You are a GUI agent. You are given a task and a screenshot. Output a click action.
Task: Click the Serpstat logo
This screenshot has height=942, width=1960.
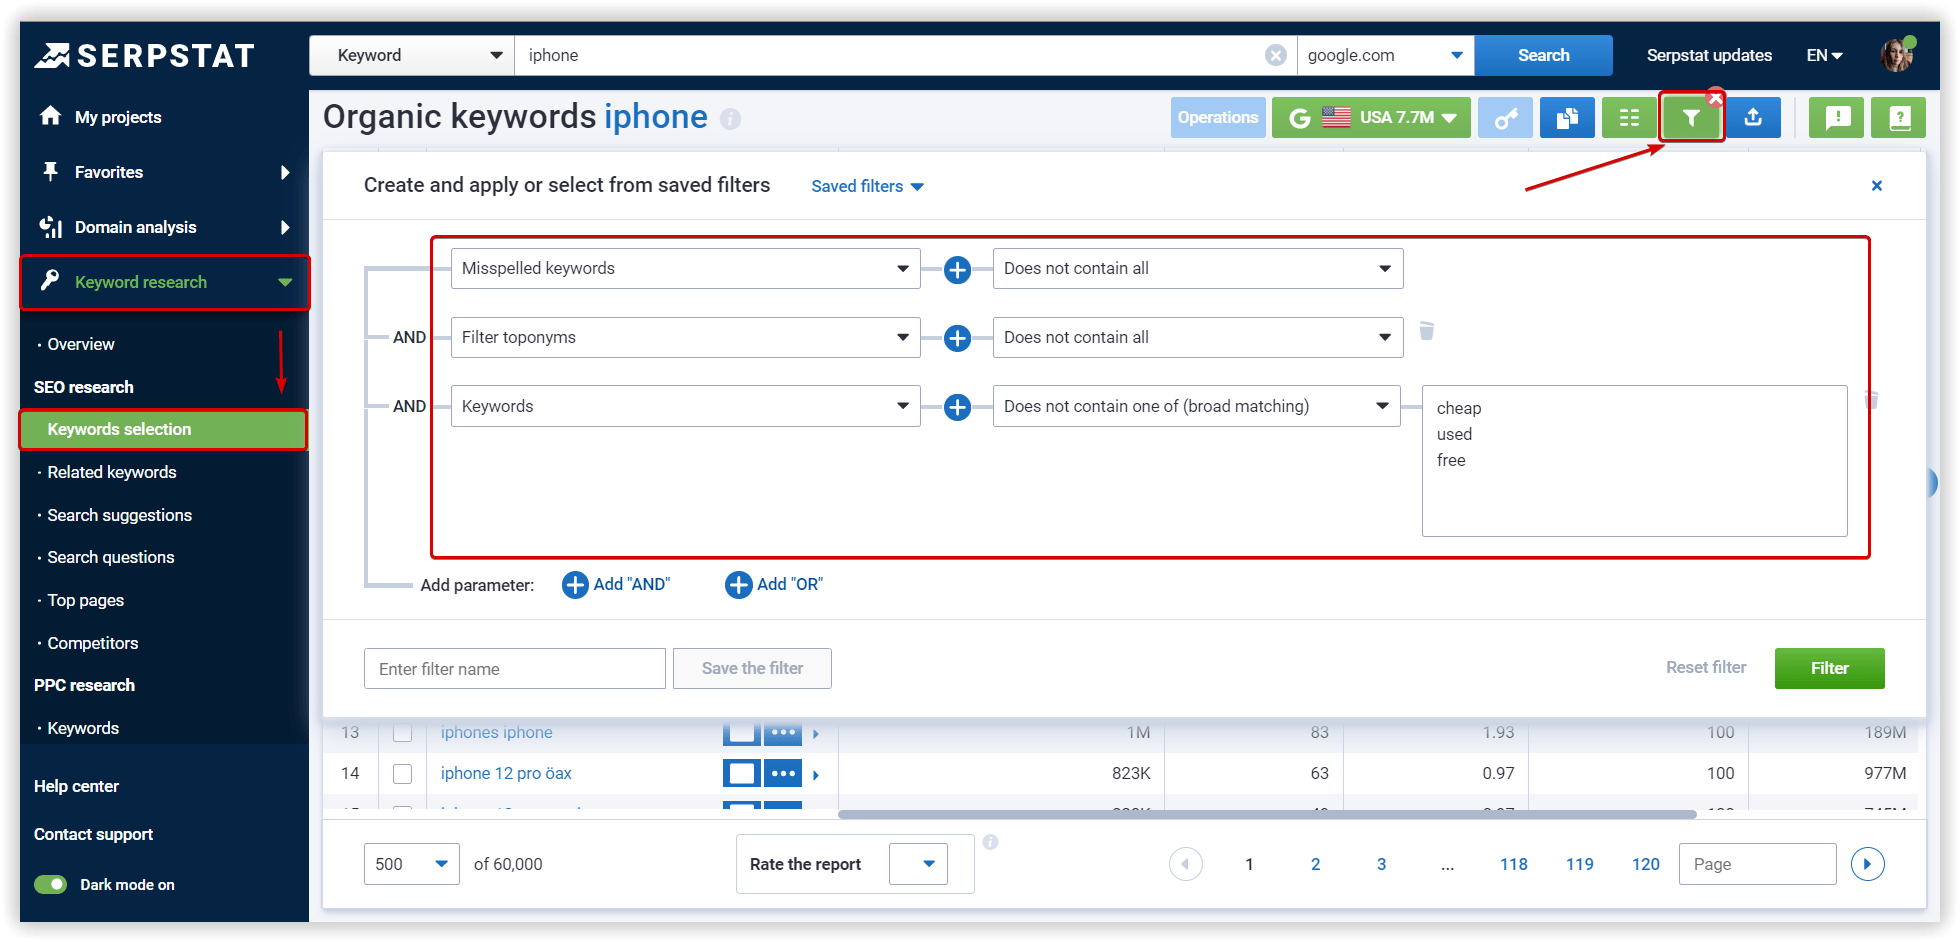pyautogui.click(x=145, y=56)
